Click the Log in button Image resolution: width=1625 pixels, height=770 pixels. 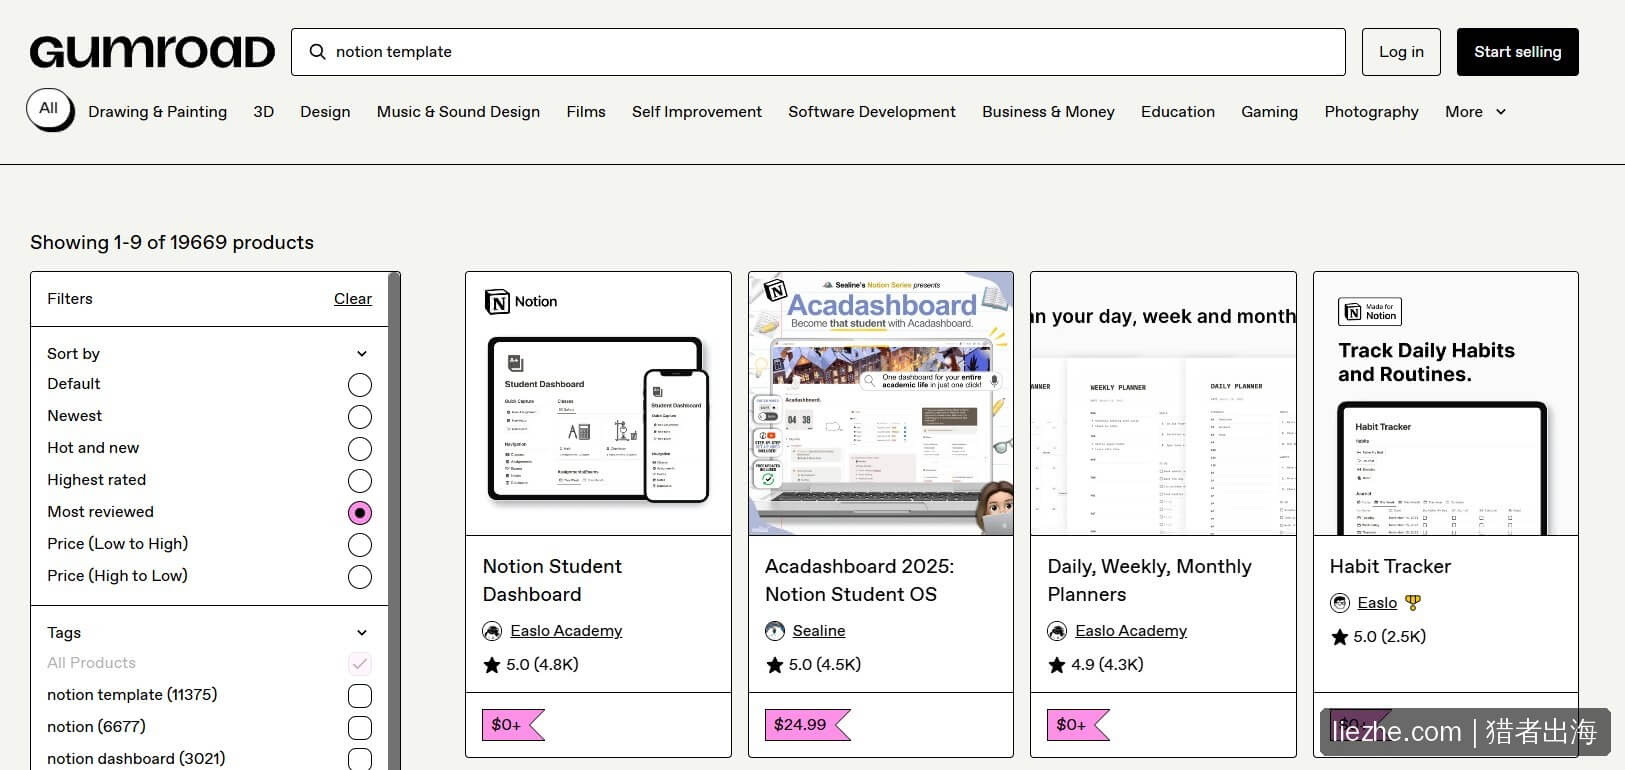pos(1401,52)
